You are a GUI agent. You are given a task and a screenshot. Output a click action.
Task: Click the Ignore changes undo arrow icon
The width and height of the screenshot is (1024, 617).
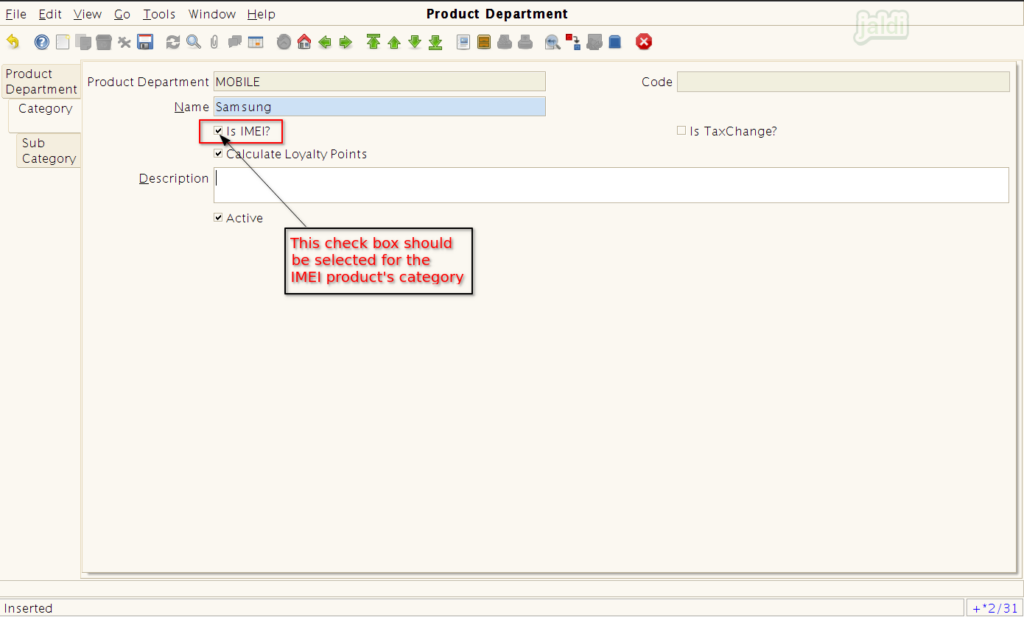(x=13, y=42)
